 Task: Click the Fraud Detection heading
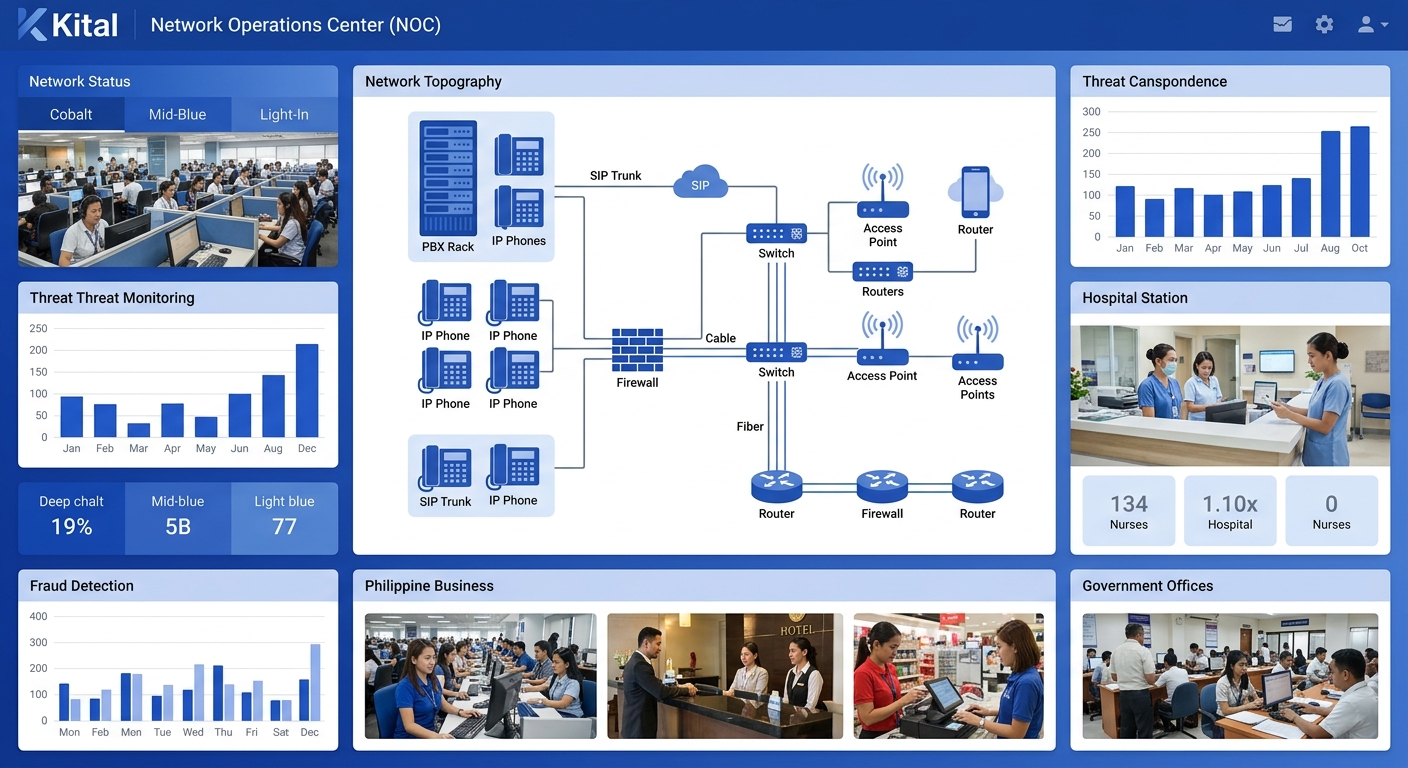tap(82, 585)
